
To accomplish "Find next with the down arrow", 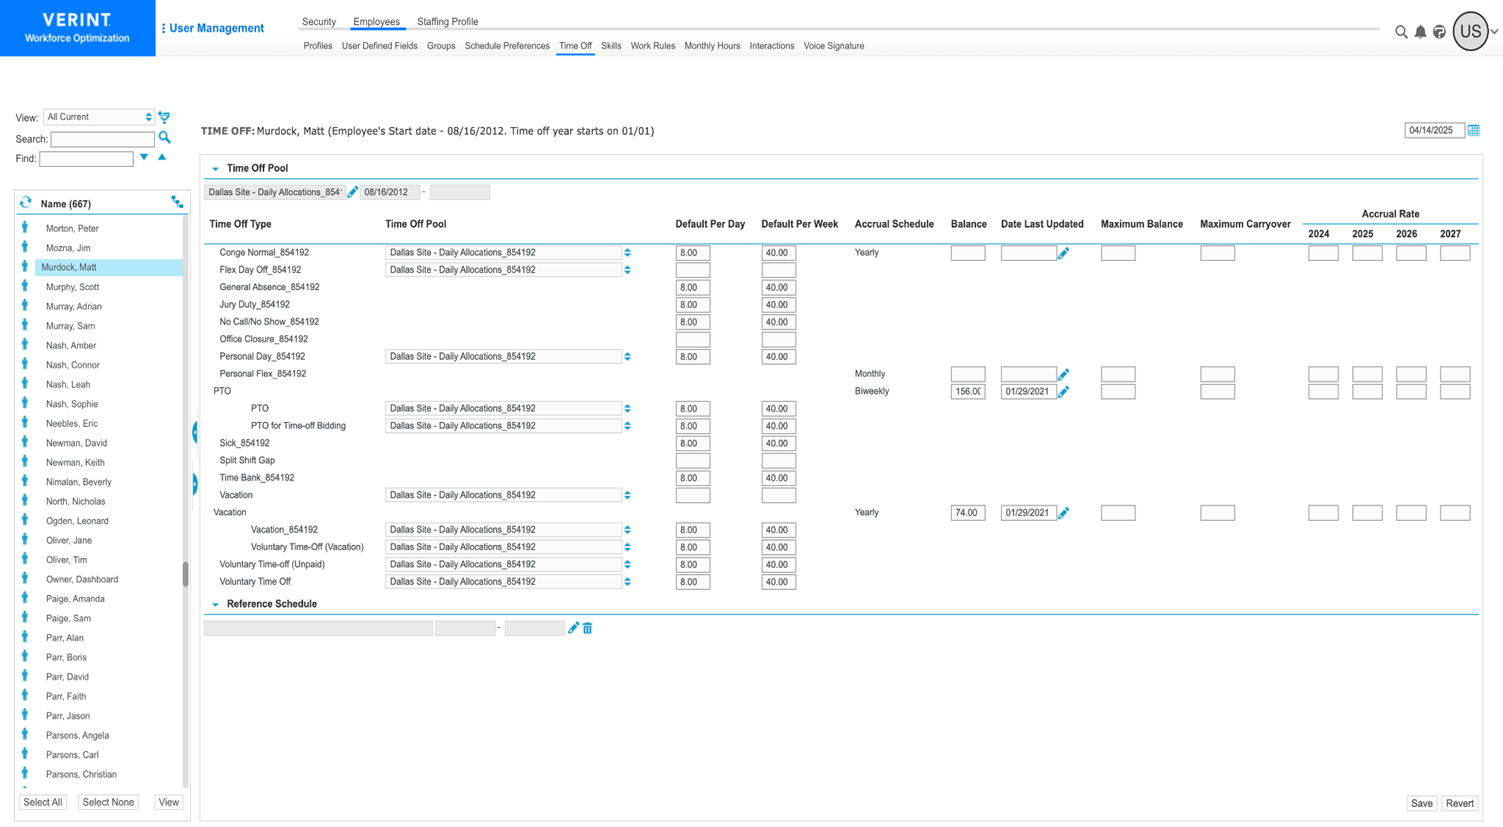I will pyautogui.click(x=144, y=157).
